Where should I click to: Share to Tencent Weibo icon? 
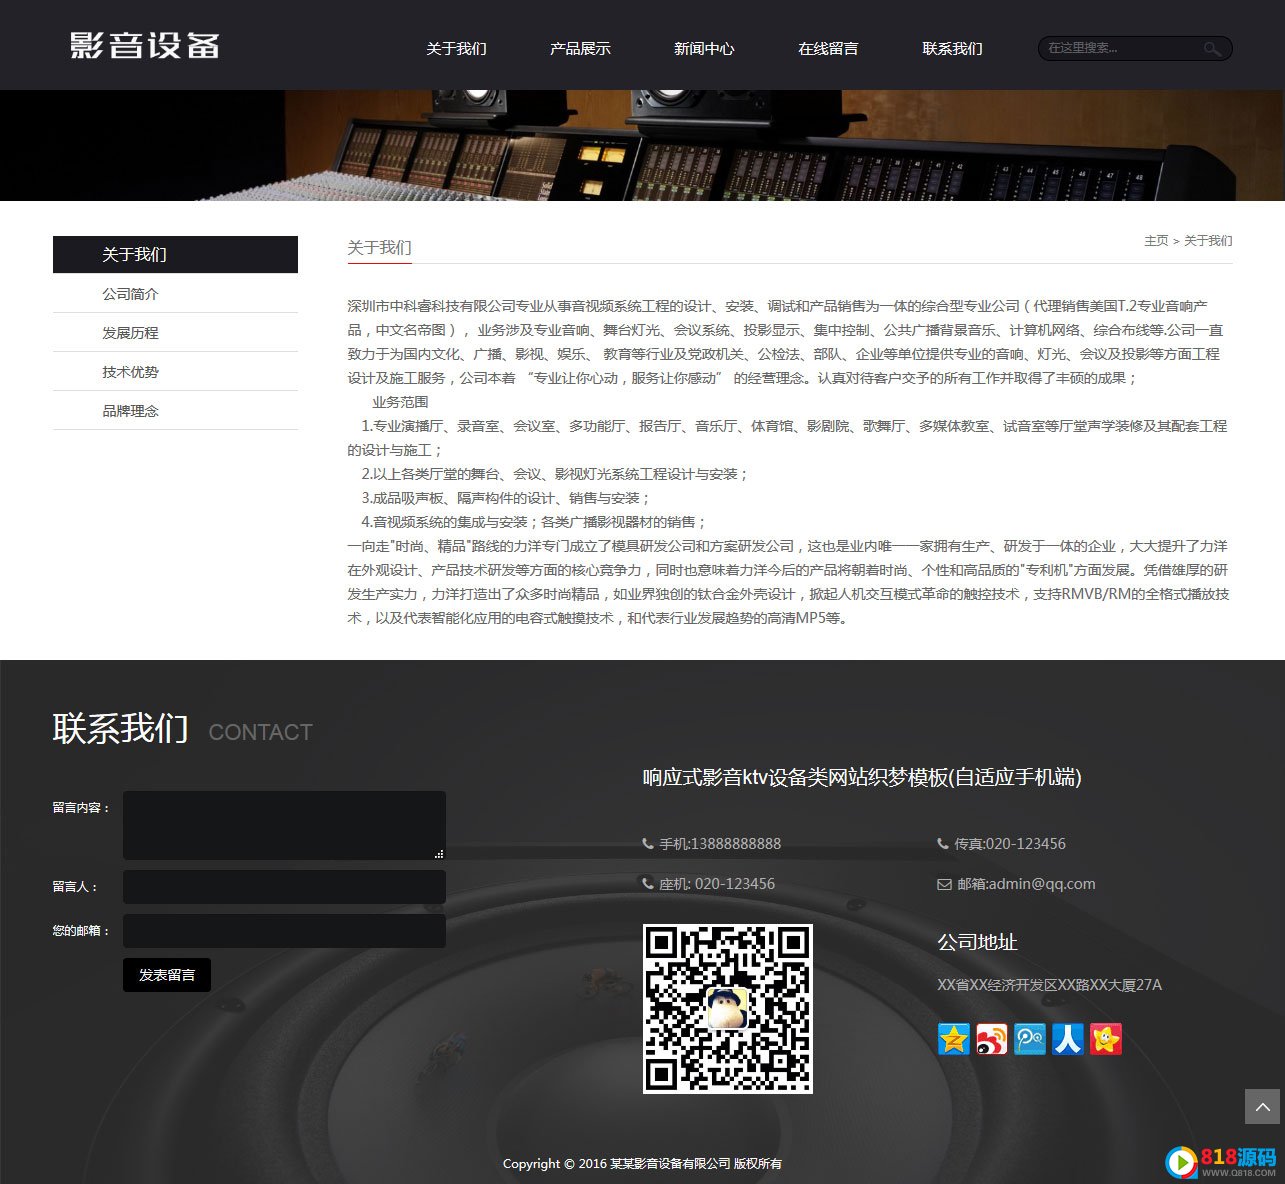click(1030, 1039)
